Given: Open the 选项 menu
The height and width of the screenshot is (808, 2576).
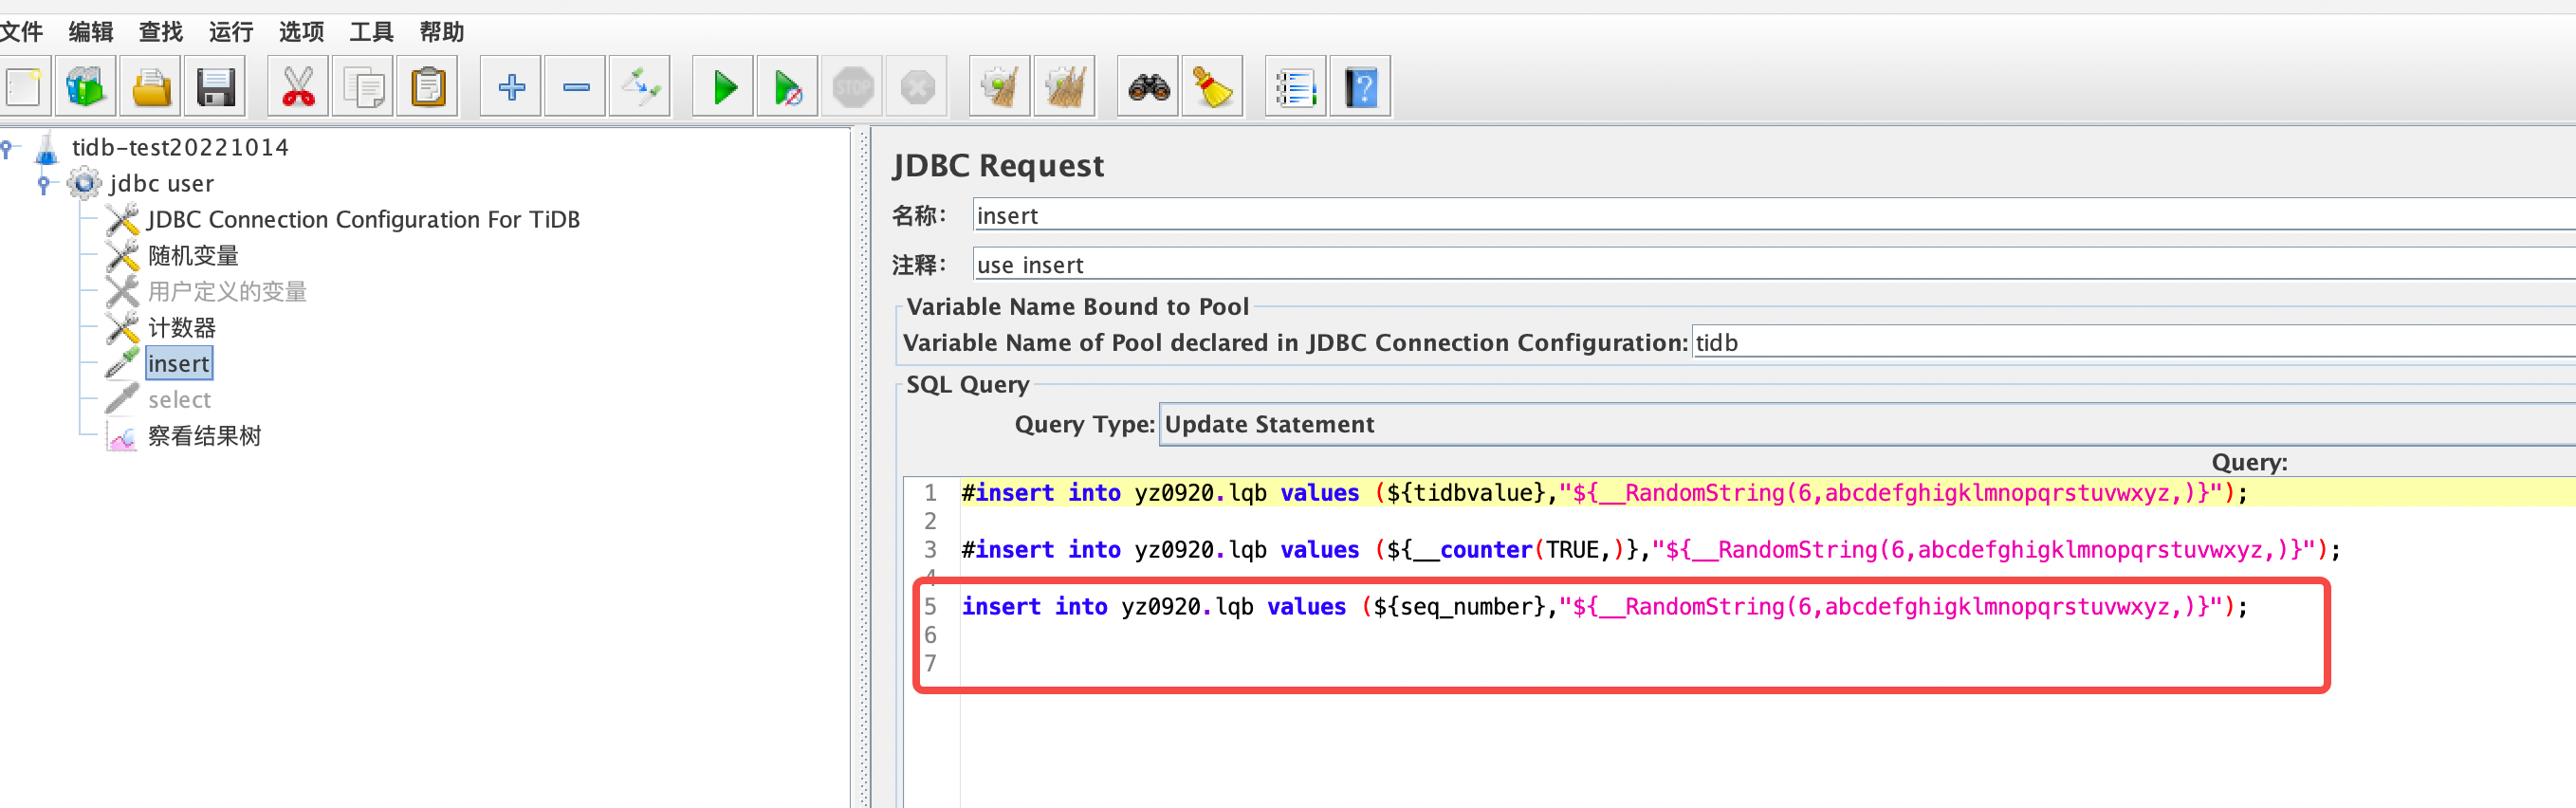Looking at the screenshot, I should 301,32.
